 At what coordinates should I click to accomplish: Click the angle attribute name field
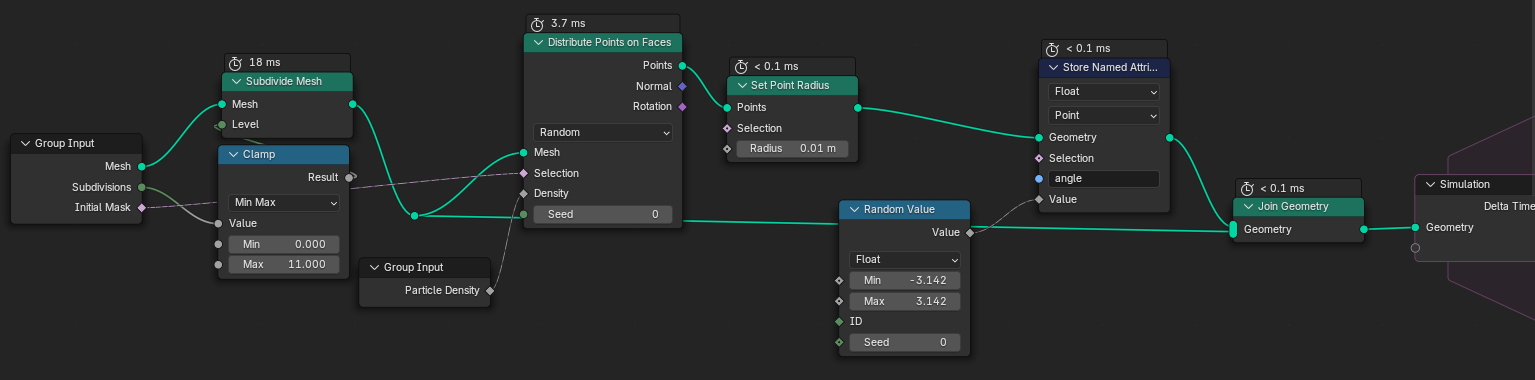1104,179
